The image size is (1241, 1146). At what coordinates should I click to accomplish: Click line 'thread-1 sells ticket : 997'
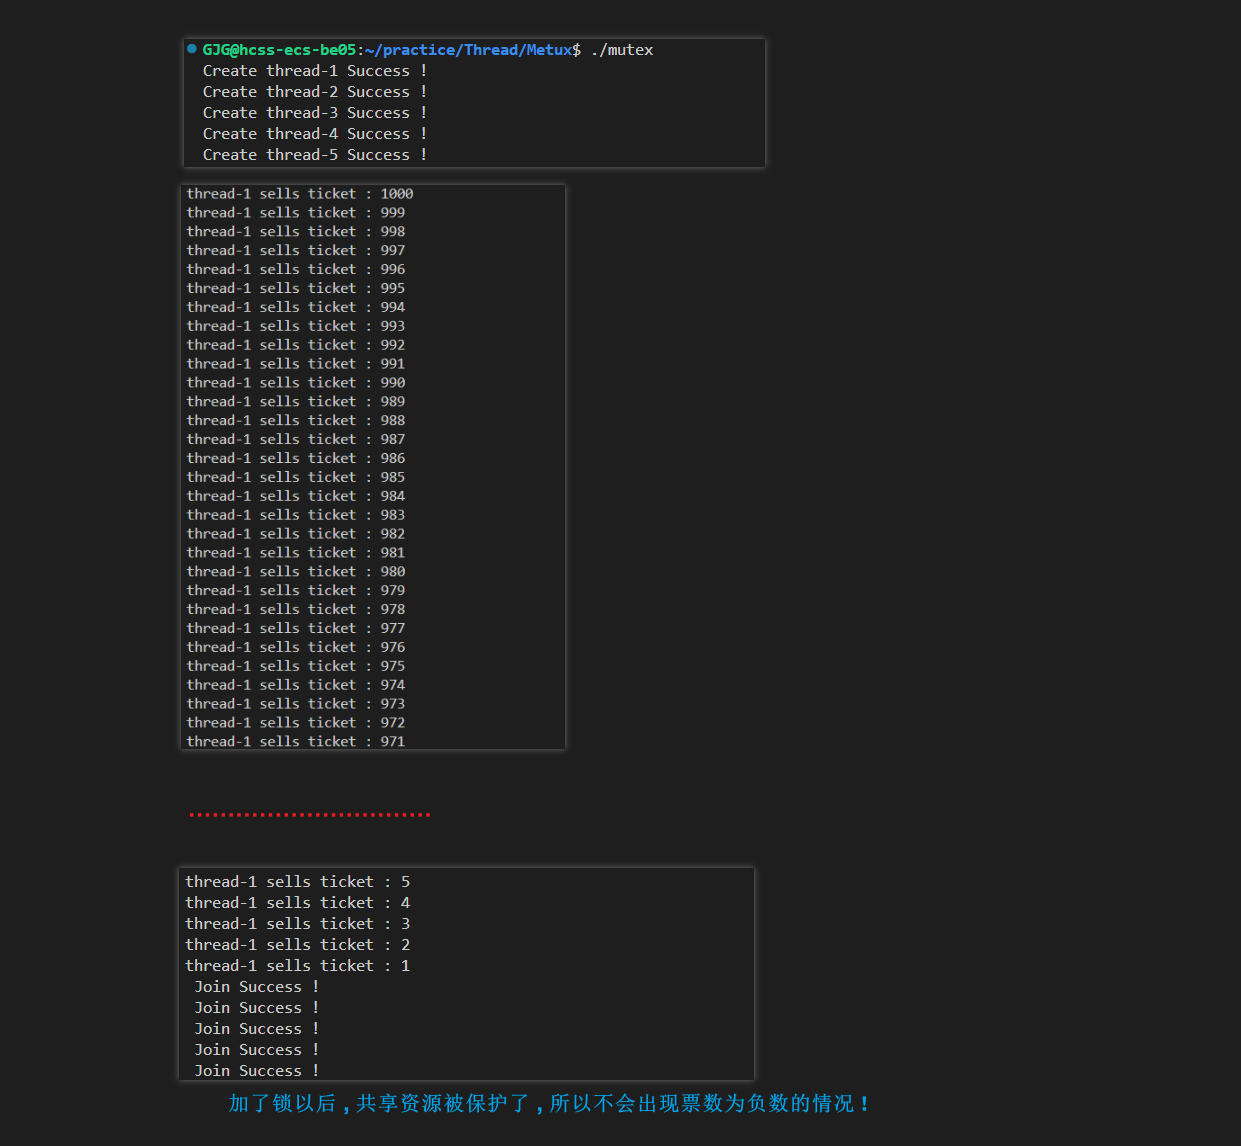296,251
